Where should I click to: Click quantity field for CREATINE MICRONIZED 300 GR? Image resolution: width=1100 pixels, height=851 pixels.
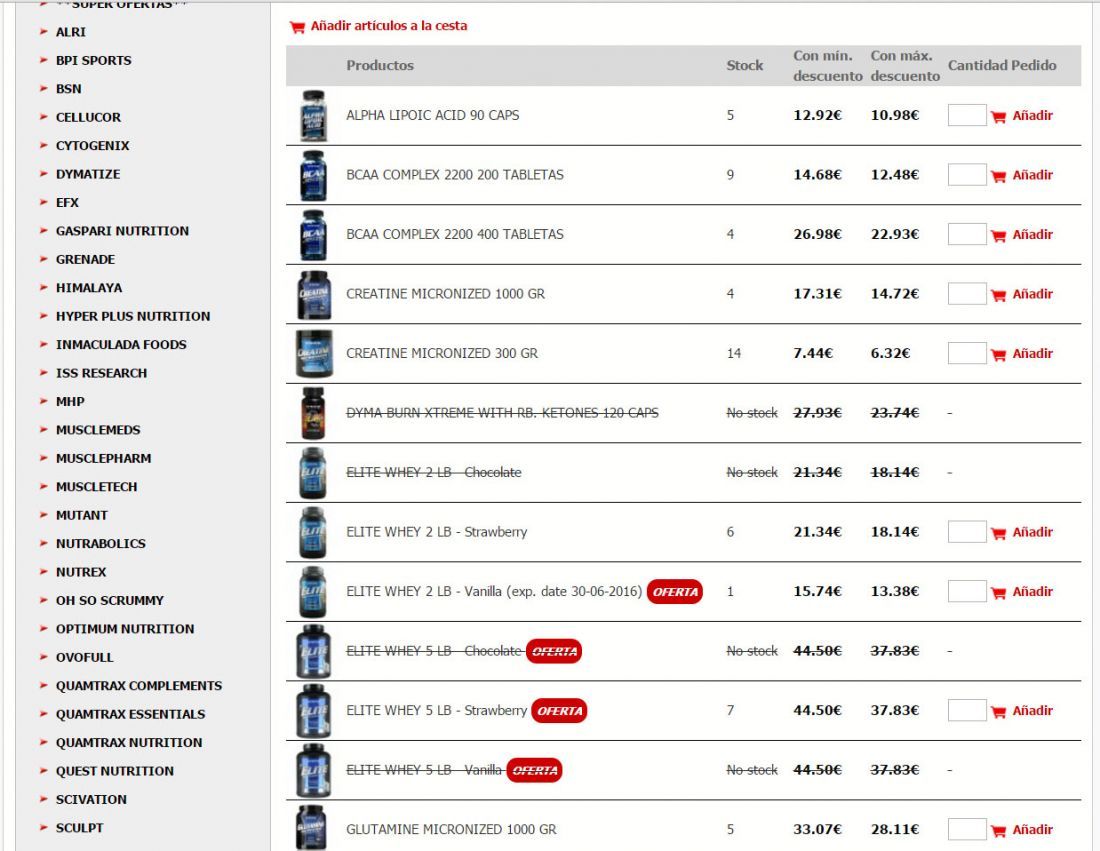(967, 353)
